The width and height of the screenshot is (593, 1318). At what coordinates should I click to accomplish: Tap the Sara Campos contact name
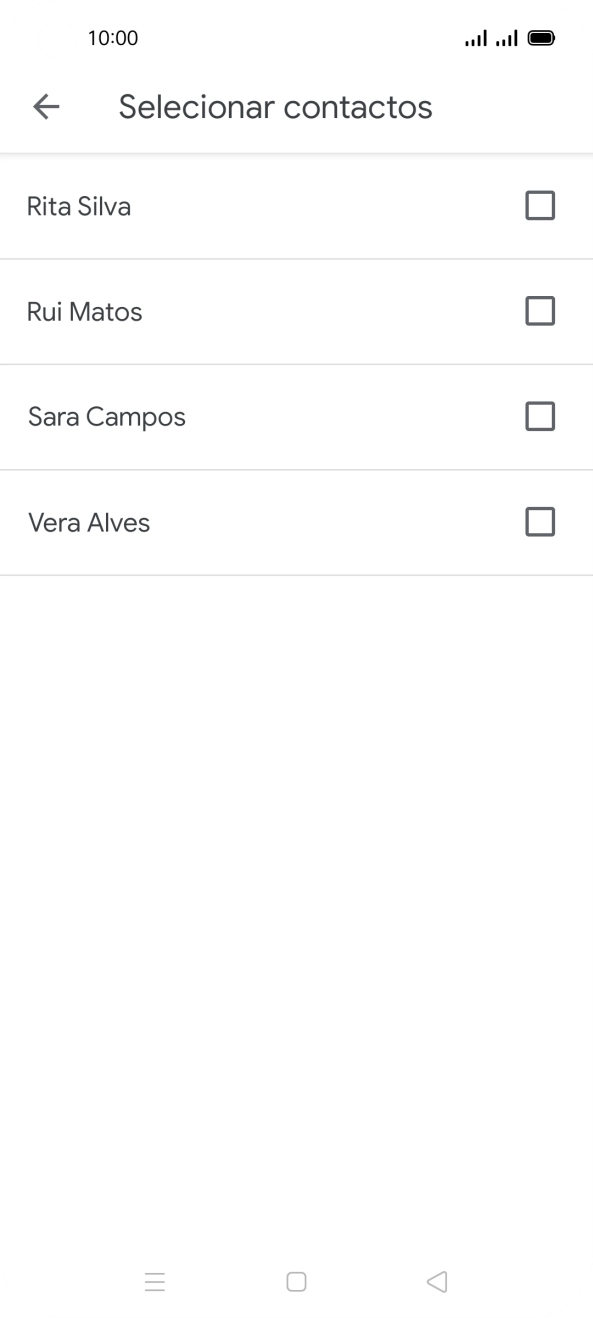pyautogui.click(x=106, y=416)
